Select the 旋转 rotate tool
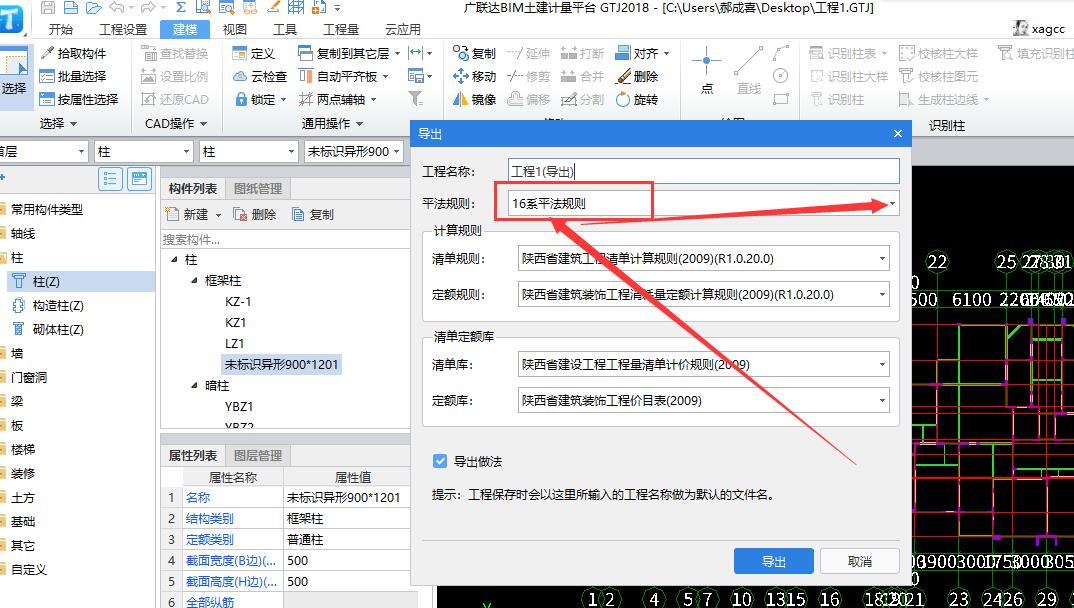This screenshot has width=1074, height=608. pyautogui.click(x=637, y=99)
